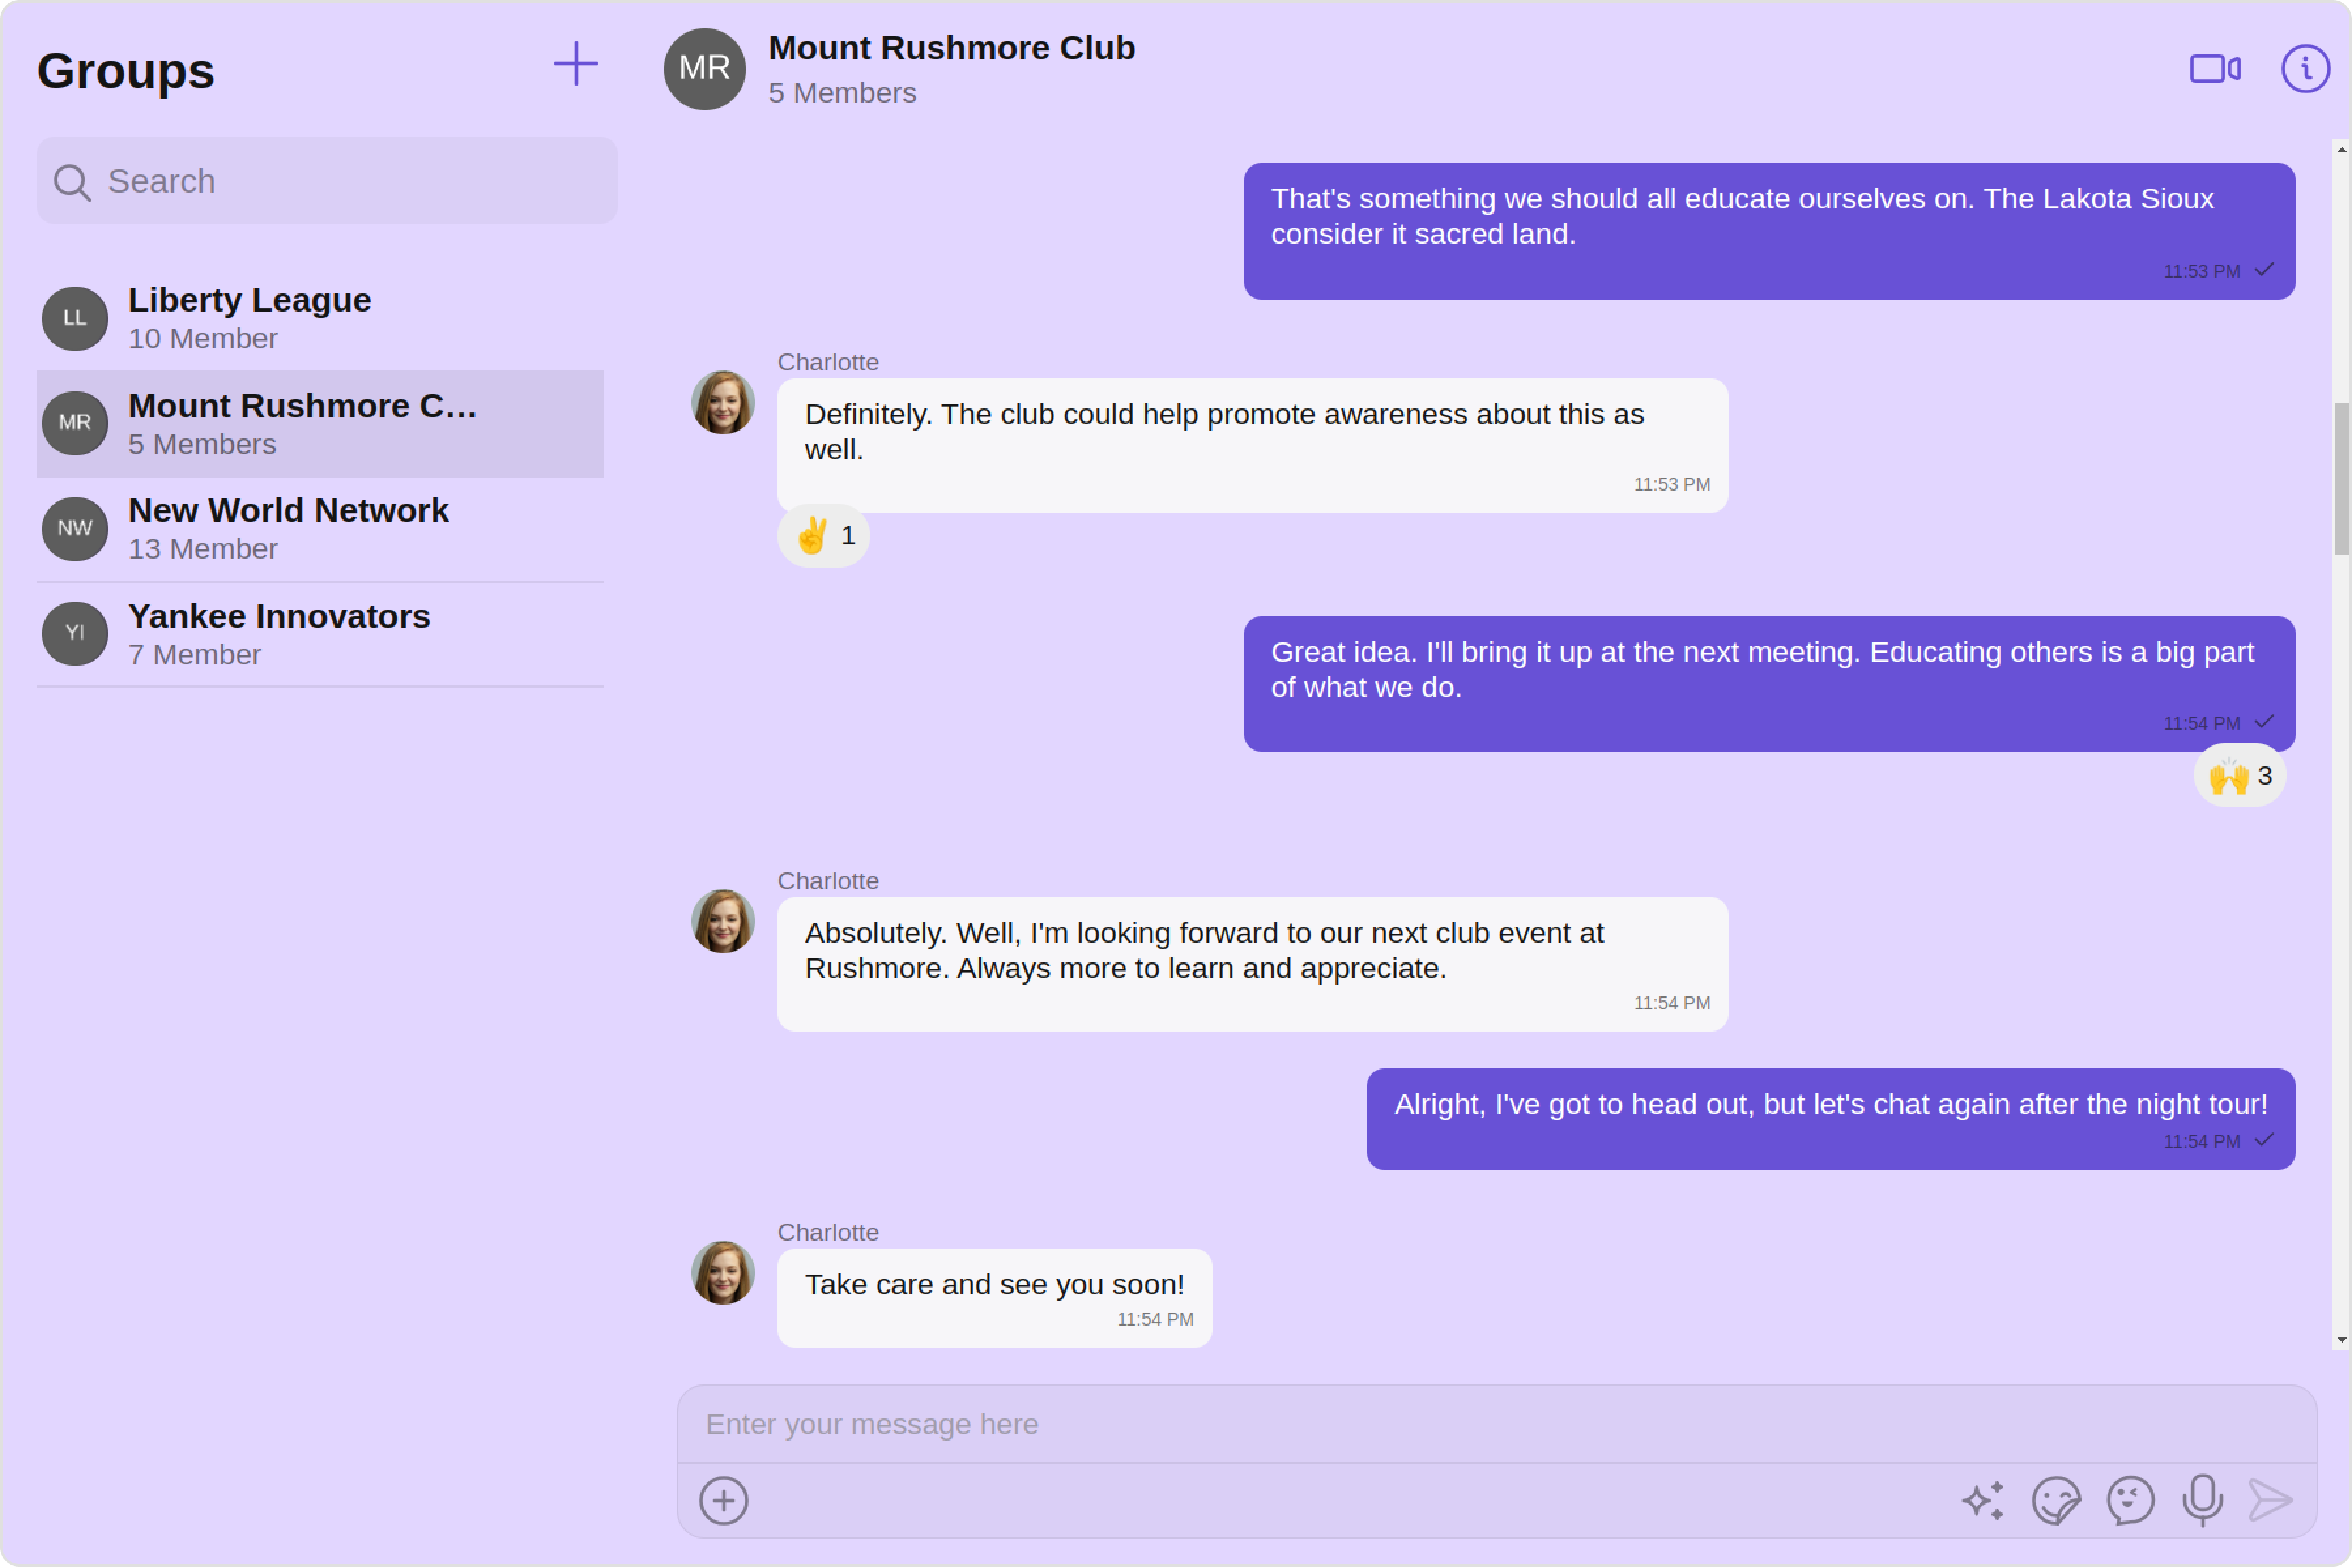Viewport: 2352px width, 1568px height.
Task: Toggle the victory hand reaction on Charlotte's message
Action: [x=823, y=536]
